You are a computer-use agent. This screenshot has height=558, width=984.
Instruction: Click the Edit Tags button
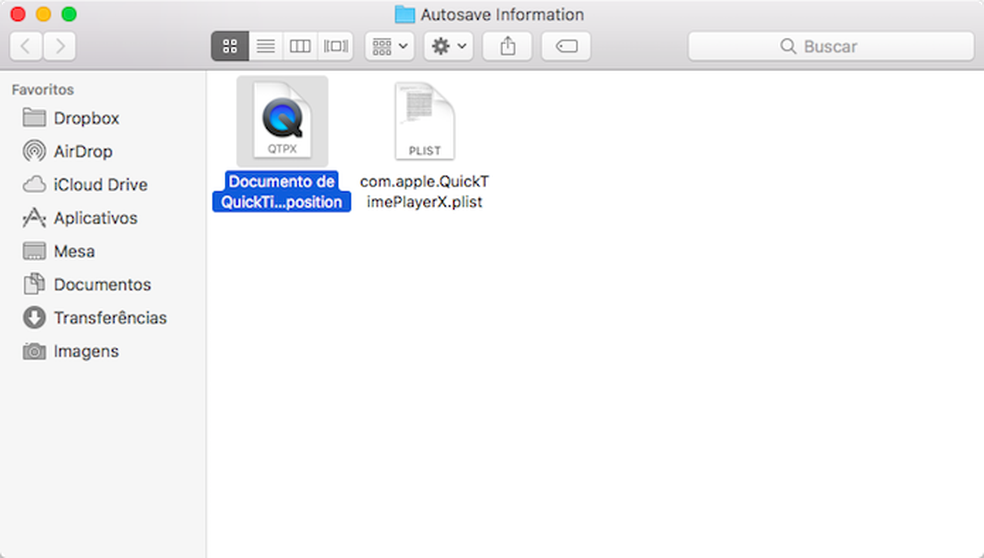point(566,46)
